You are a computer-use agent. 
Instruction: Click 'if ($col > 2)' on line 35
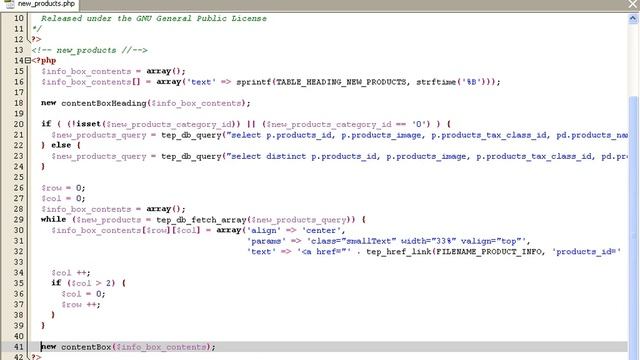pyautogui.click(x=83, y=283)
